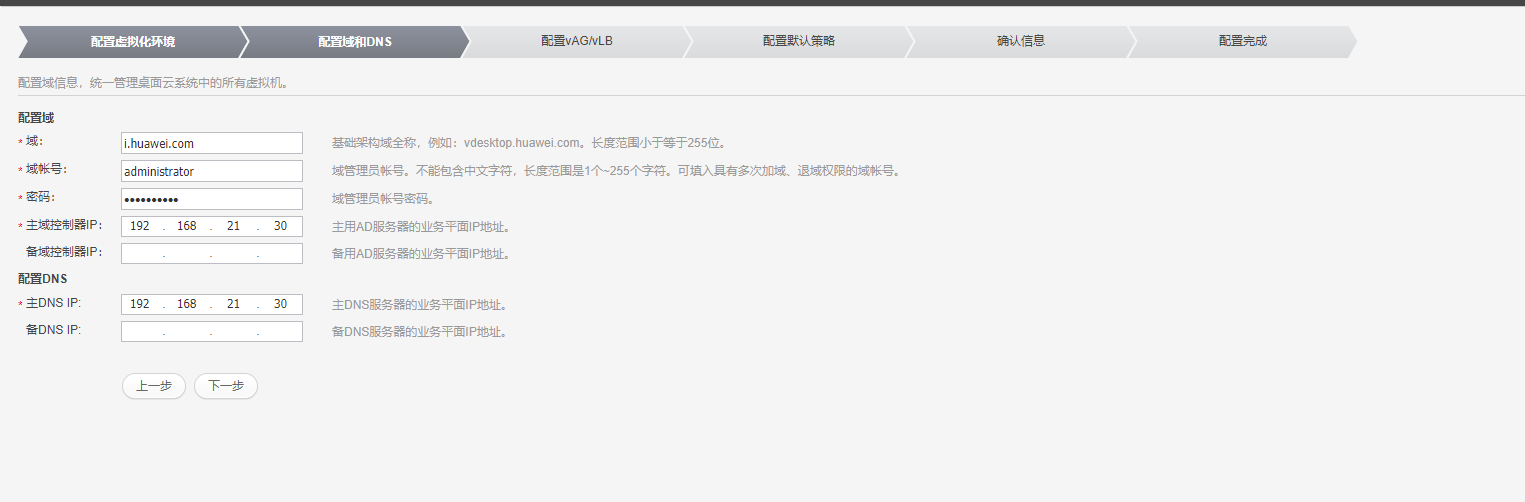Focus the 域 input containing i.huawei.com
This screenshot has height=502, width=1525.
pyautogui.click(x=212, y=143)
